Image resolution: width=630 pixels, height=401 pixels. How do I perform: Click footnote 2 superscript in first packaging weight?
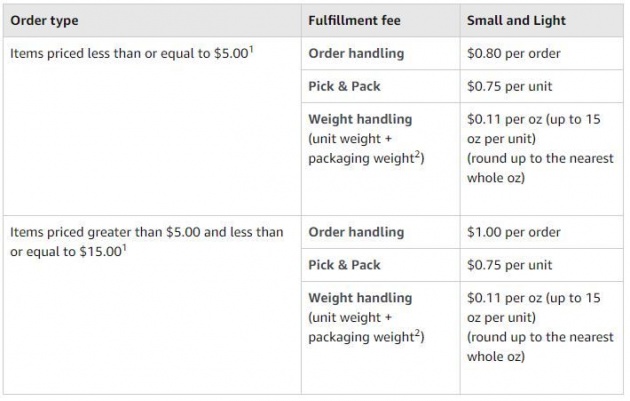pyautogui.click(x=417, y=154)
